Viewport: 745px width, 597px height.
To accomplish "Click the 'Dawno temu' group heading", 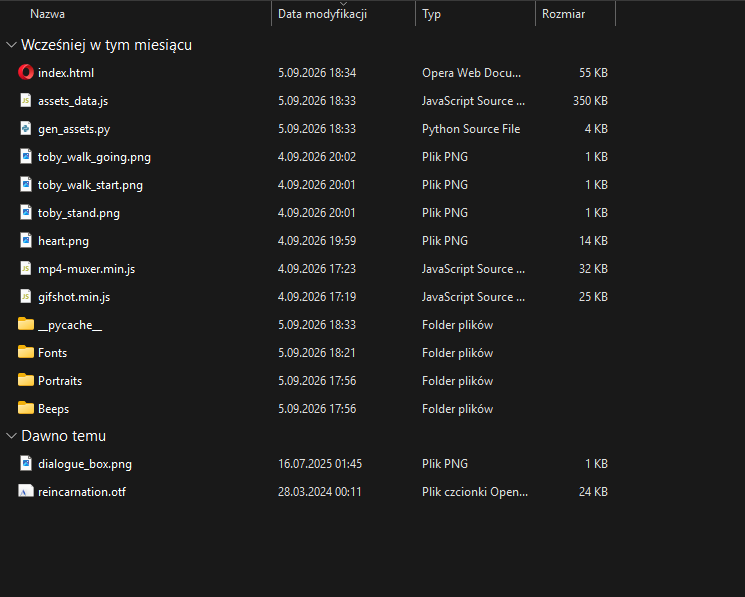I will pos(64,436).
